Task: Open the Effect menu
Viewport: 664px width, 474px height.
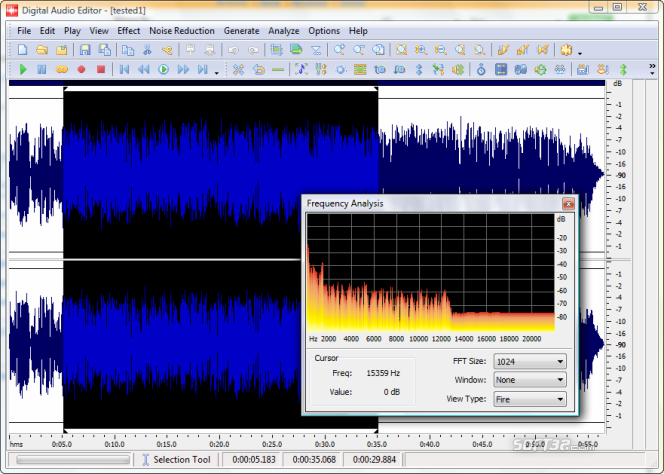Action: [x=128, y=31]
